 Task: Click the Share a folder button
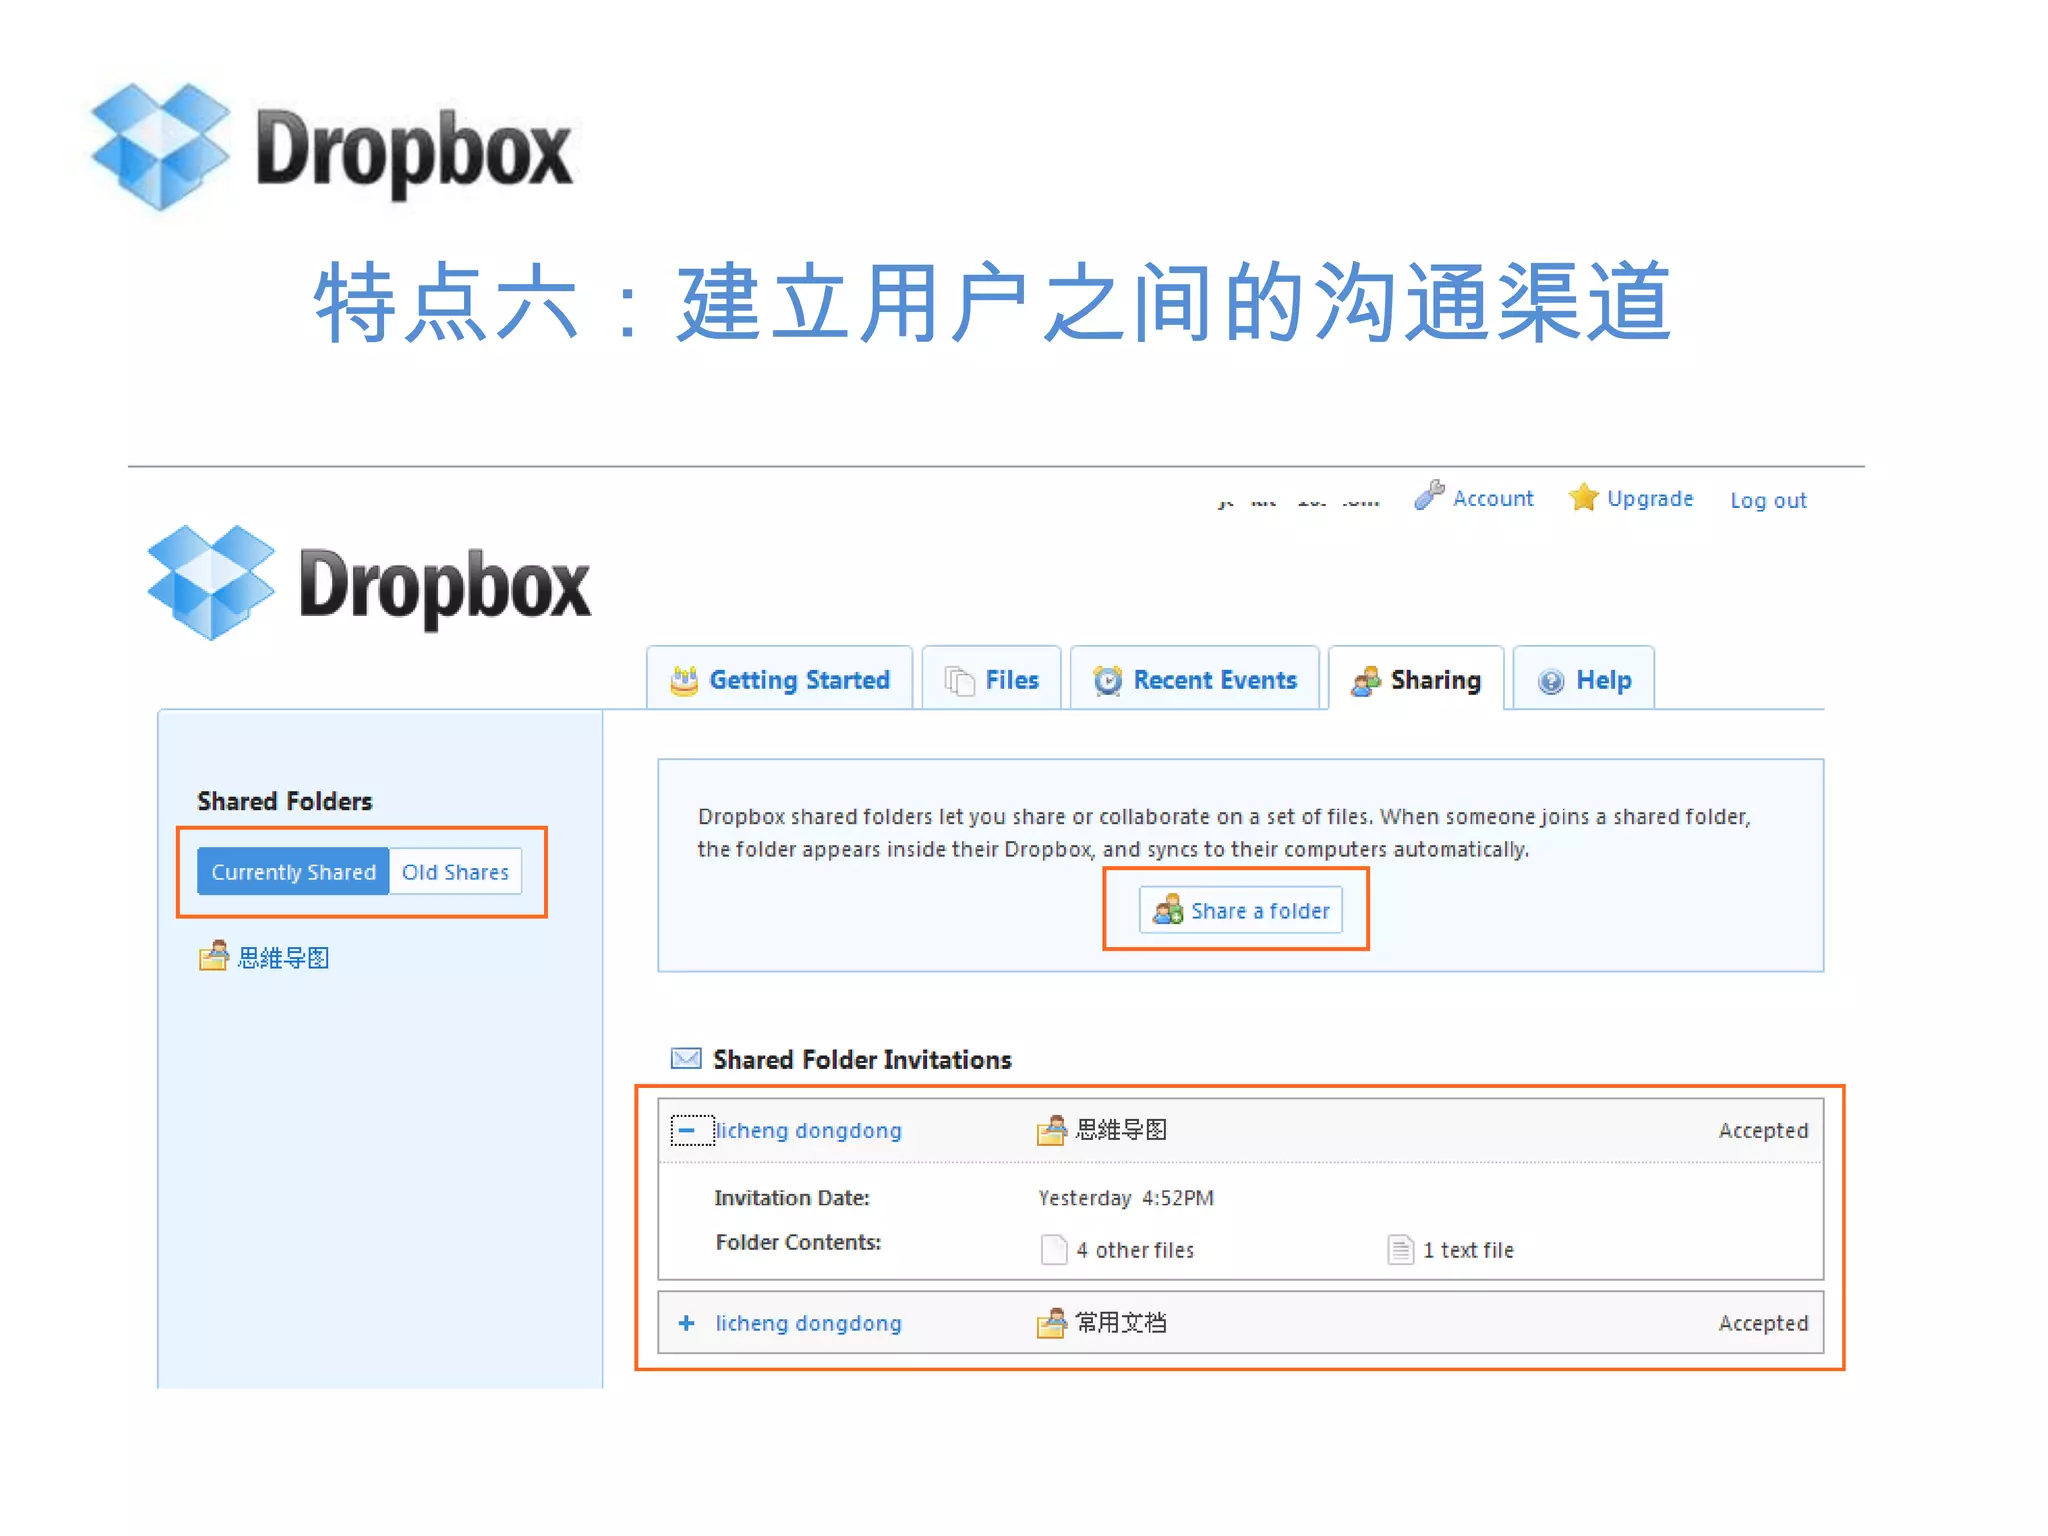[x=1241, y=911]
